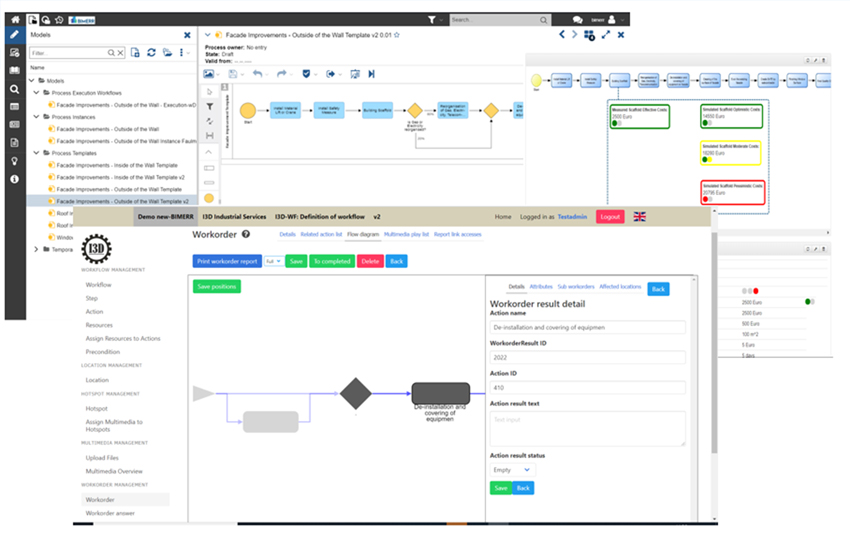Open the home icon in the top bar
Screen dimensions: 850x538
tap(15, 20)
